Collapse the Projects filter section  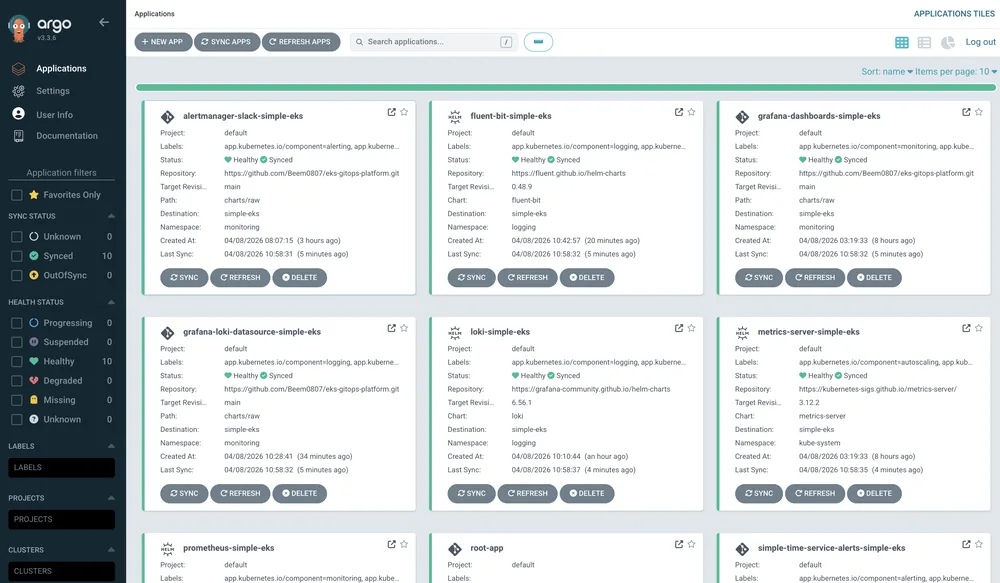pos(111,498)
